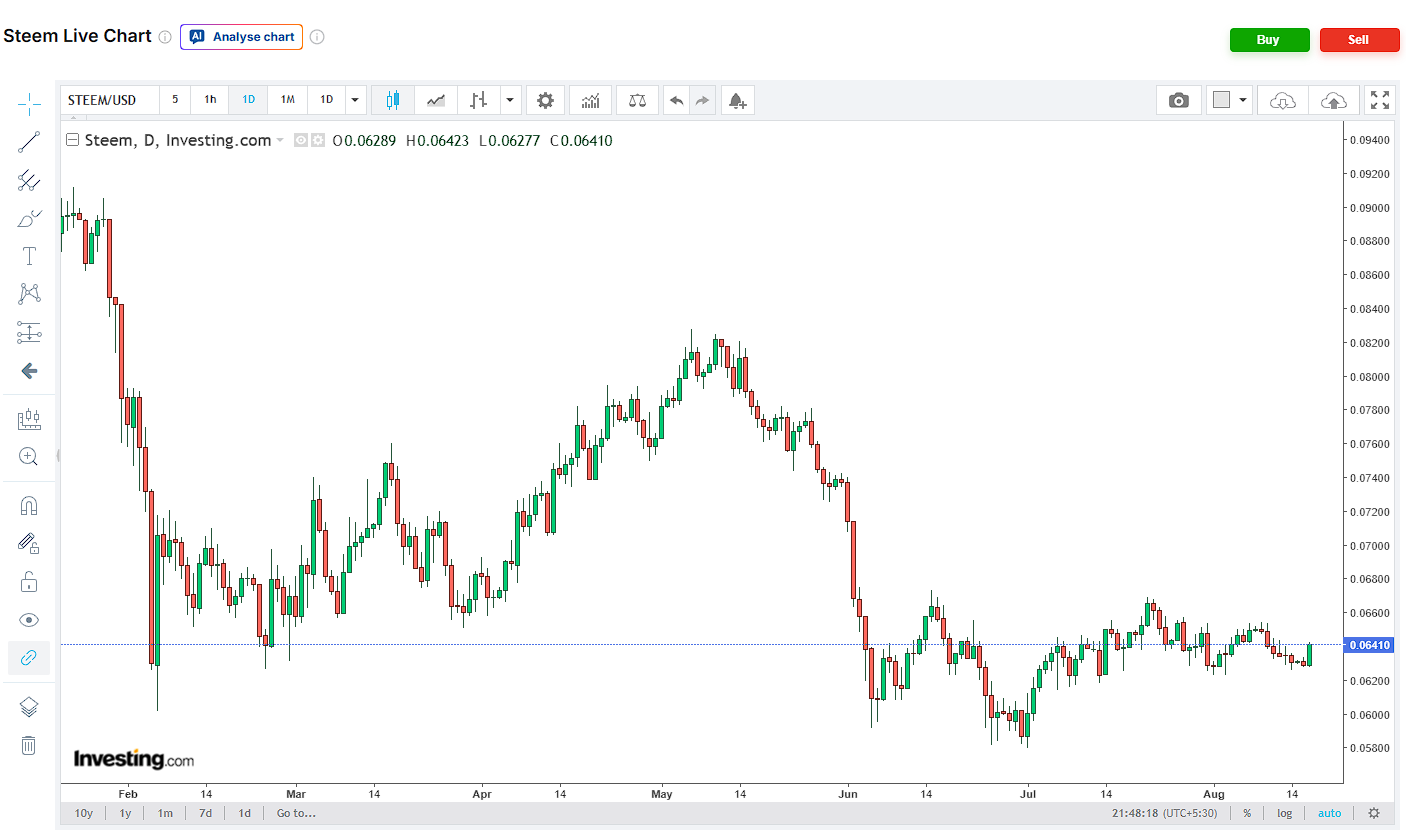Toggle the drawings sync link icon
The height and width of the screenshot is (833, 1406).
coord(29,657)
